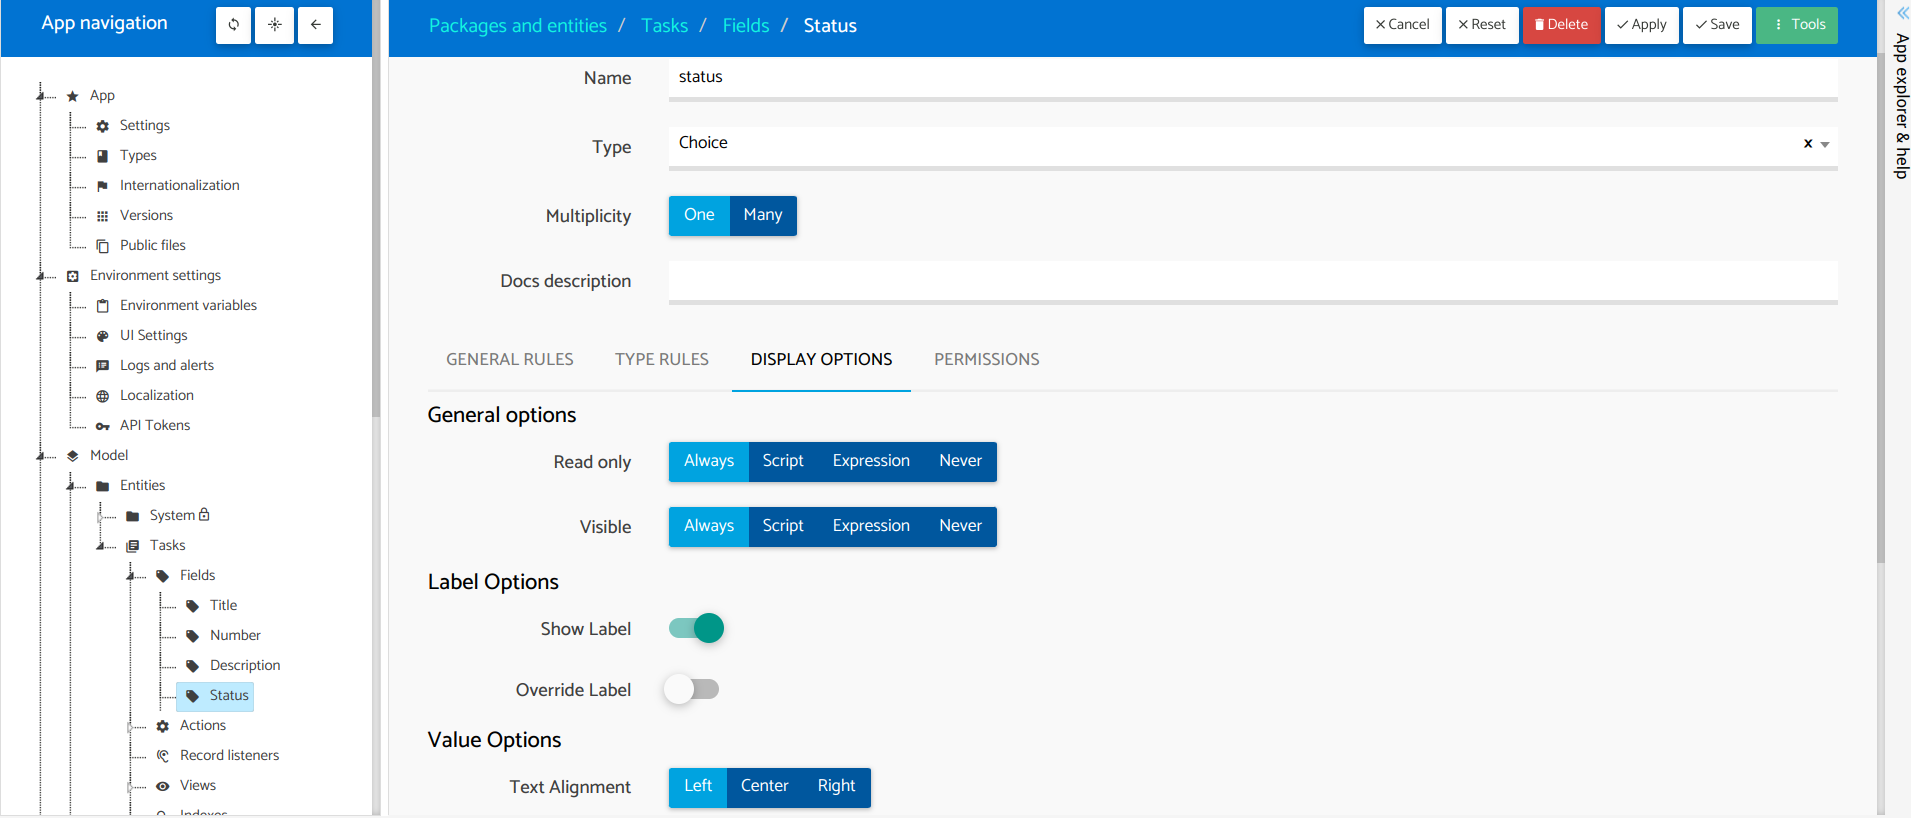Click the Docs description input field
Screen dimensions: 1911x818
[1253, 282]
